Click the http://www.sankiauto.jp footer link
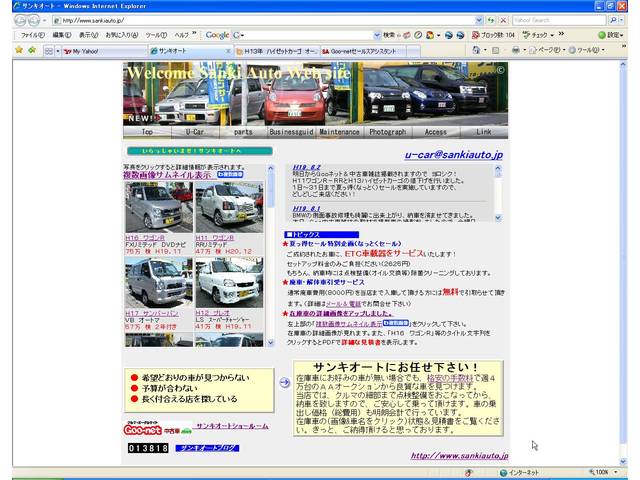Viewport: 640px width, 480px height. [x=459, y=456]
